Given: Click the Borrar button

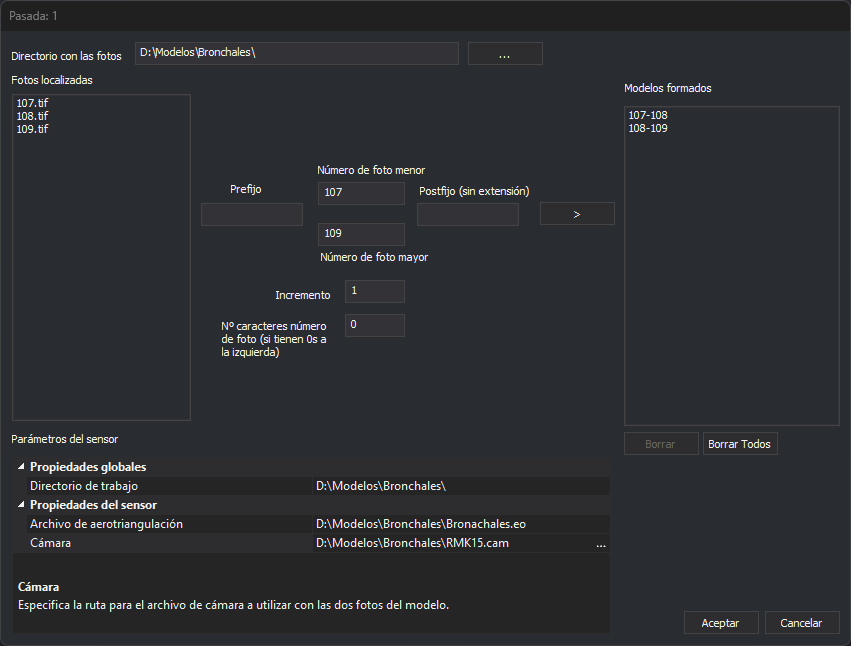Looking at the screenshot, I should (x=661, y=444).
